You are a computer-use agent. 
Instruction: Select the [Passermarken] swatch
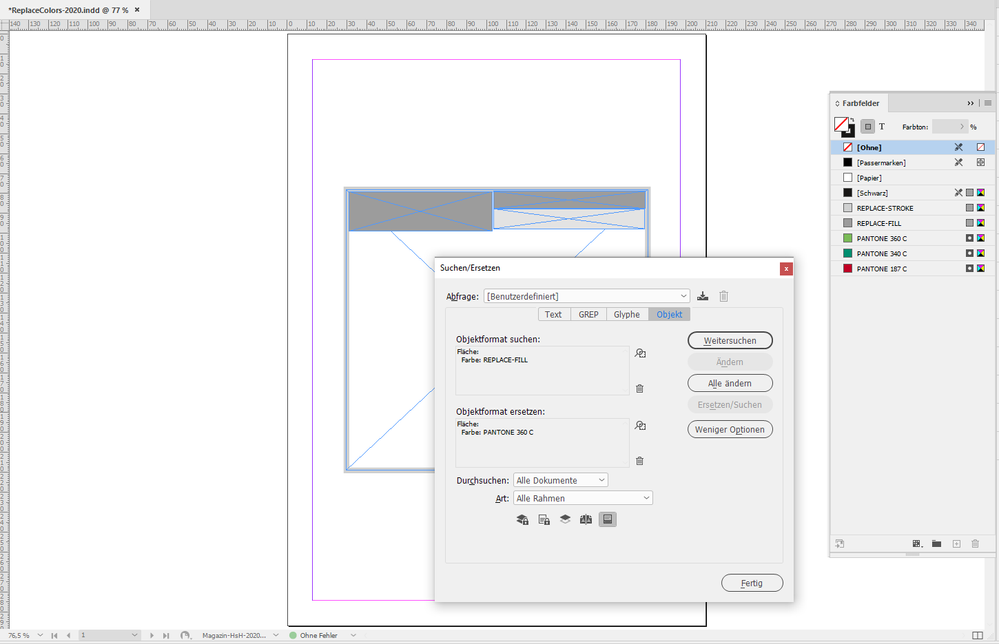912,162
